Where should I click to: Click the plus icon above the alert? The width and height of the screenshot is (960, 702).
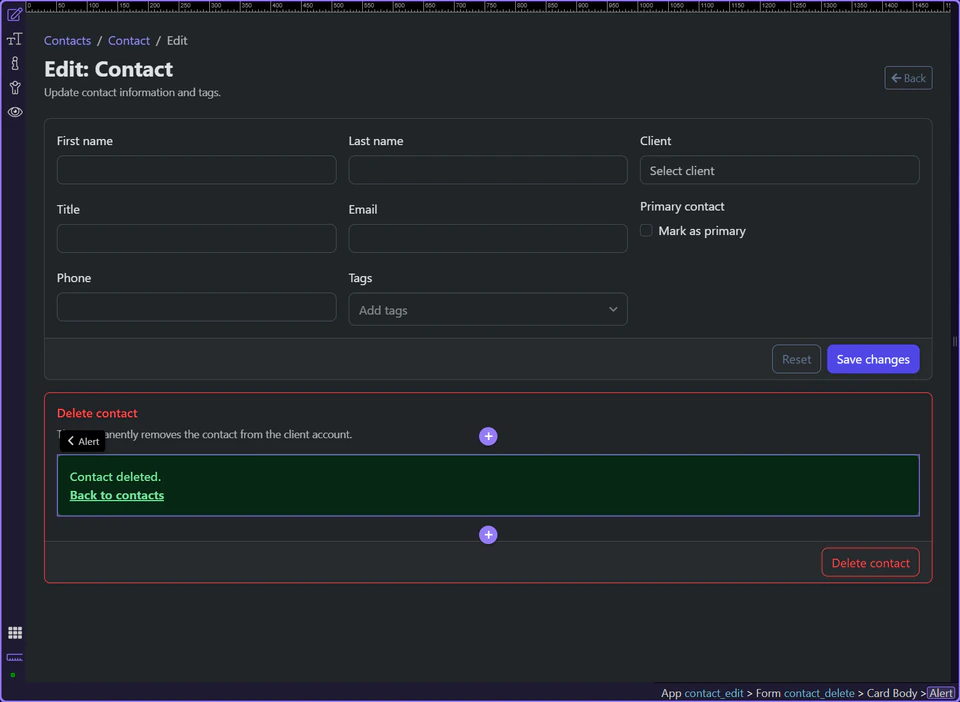[488, 436]
